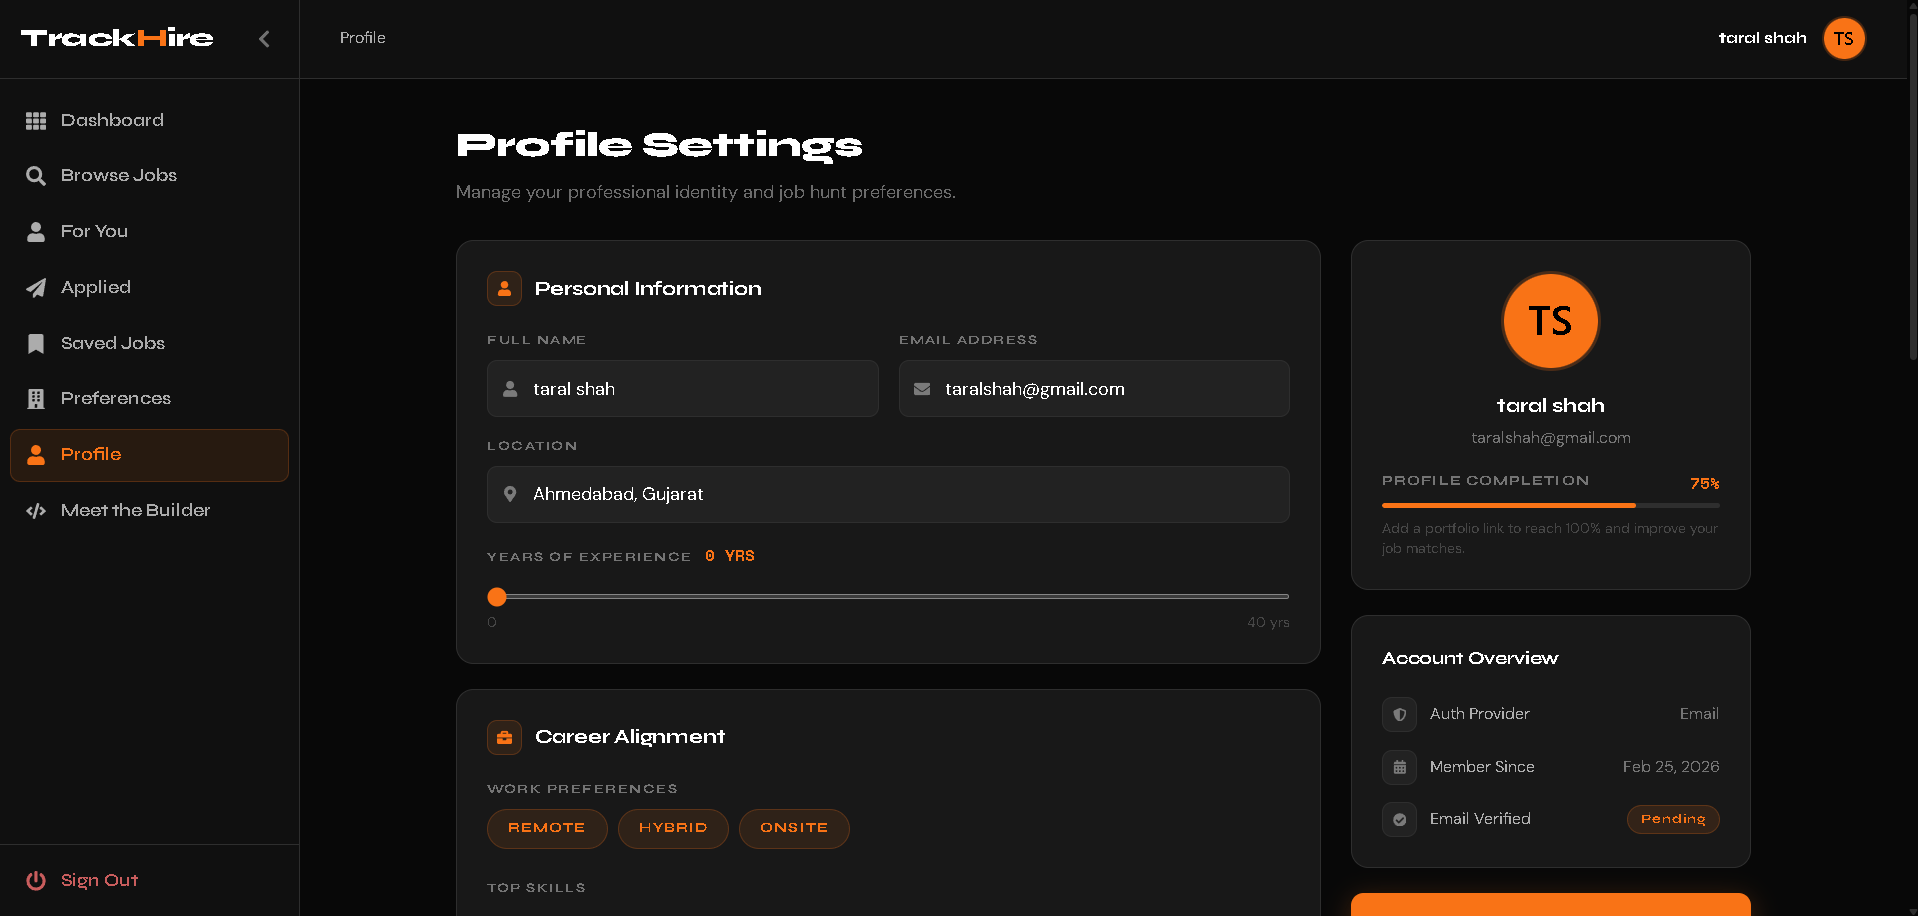Click the page vertical scrollbar
The height and width of the screenshot is (916, 1918).
[1913, 188]
